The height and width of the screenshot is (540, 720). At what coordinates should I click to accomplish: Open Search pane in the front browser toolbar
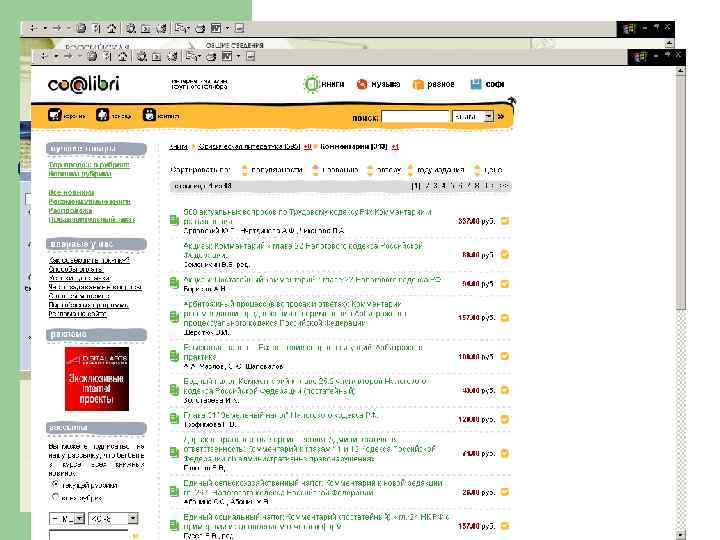[142, 56]
